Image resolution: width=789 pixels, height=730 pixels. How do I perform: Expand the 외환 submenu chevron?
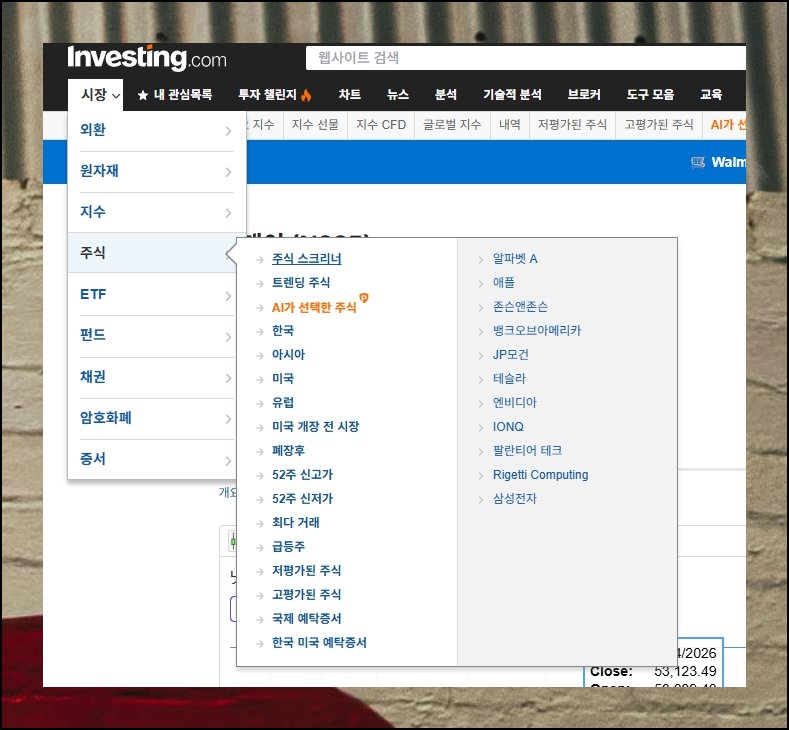[x=228, y=131]
